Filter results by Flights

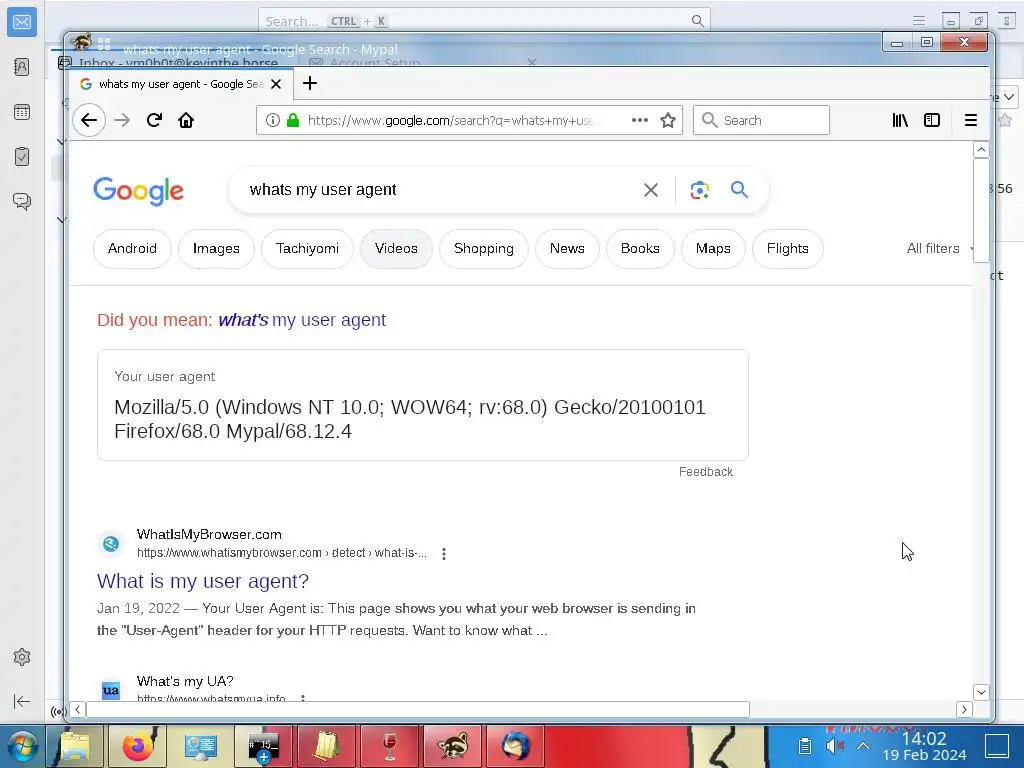point(788,249)
